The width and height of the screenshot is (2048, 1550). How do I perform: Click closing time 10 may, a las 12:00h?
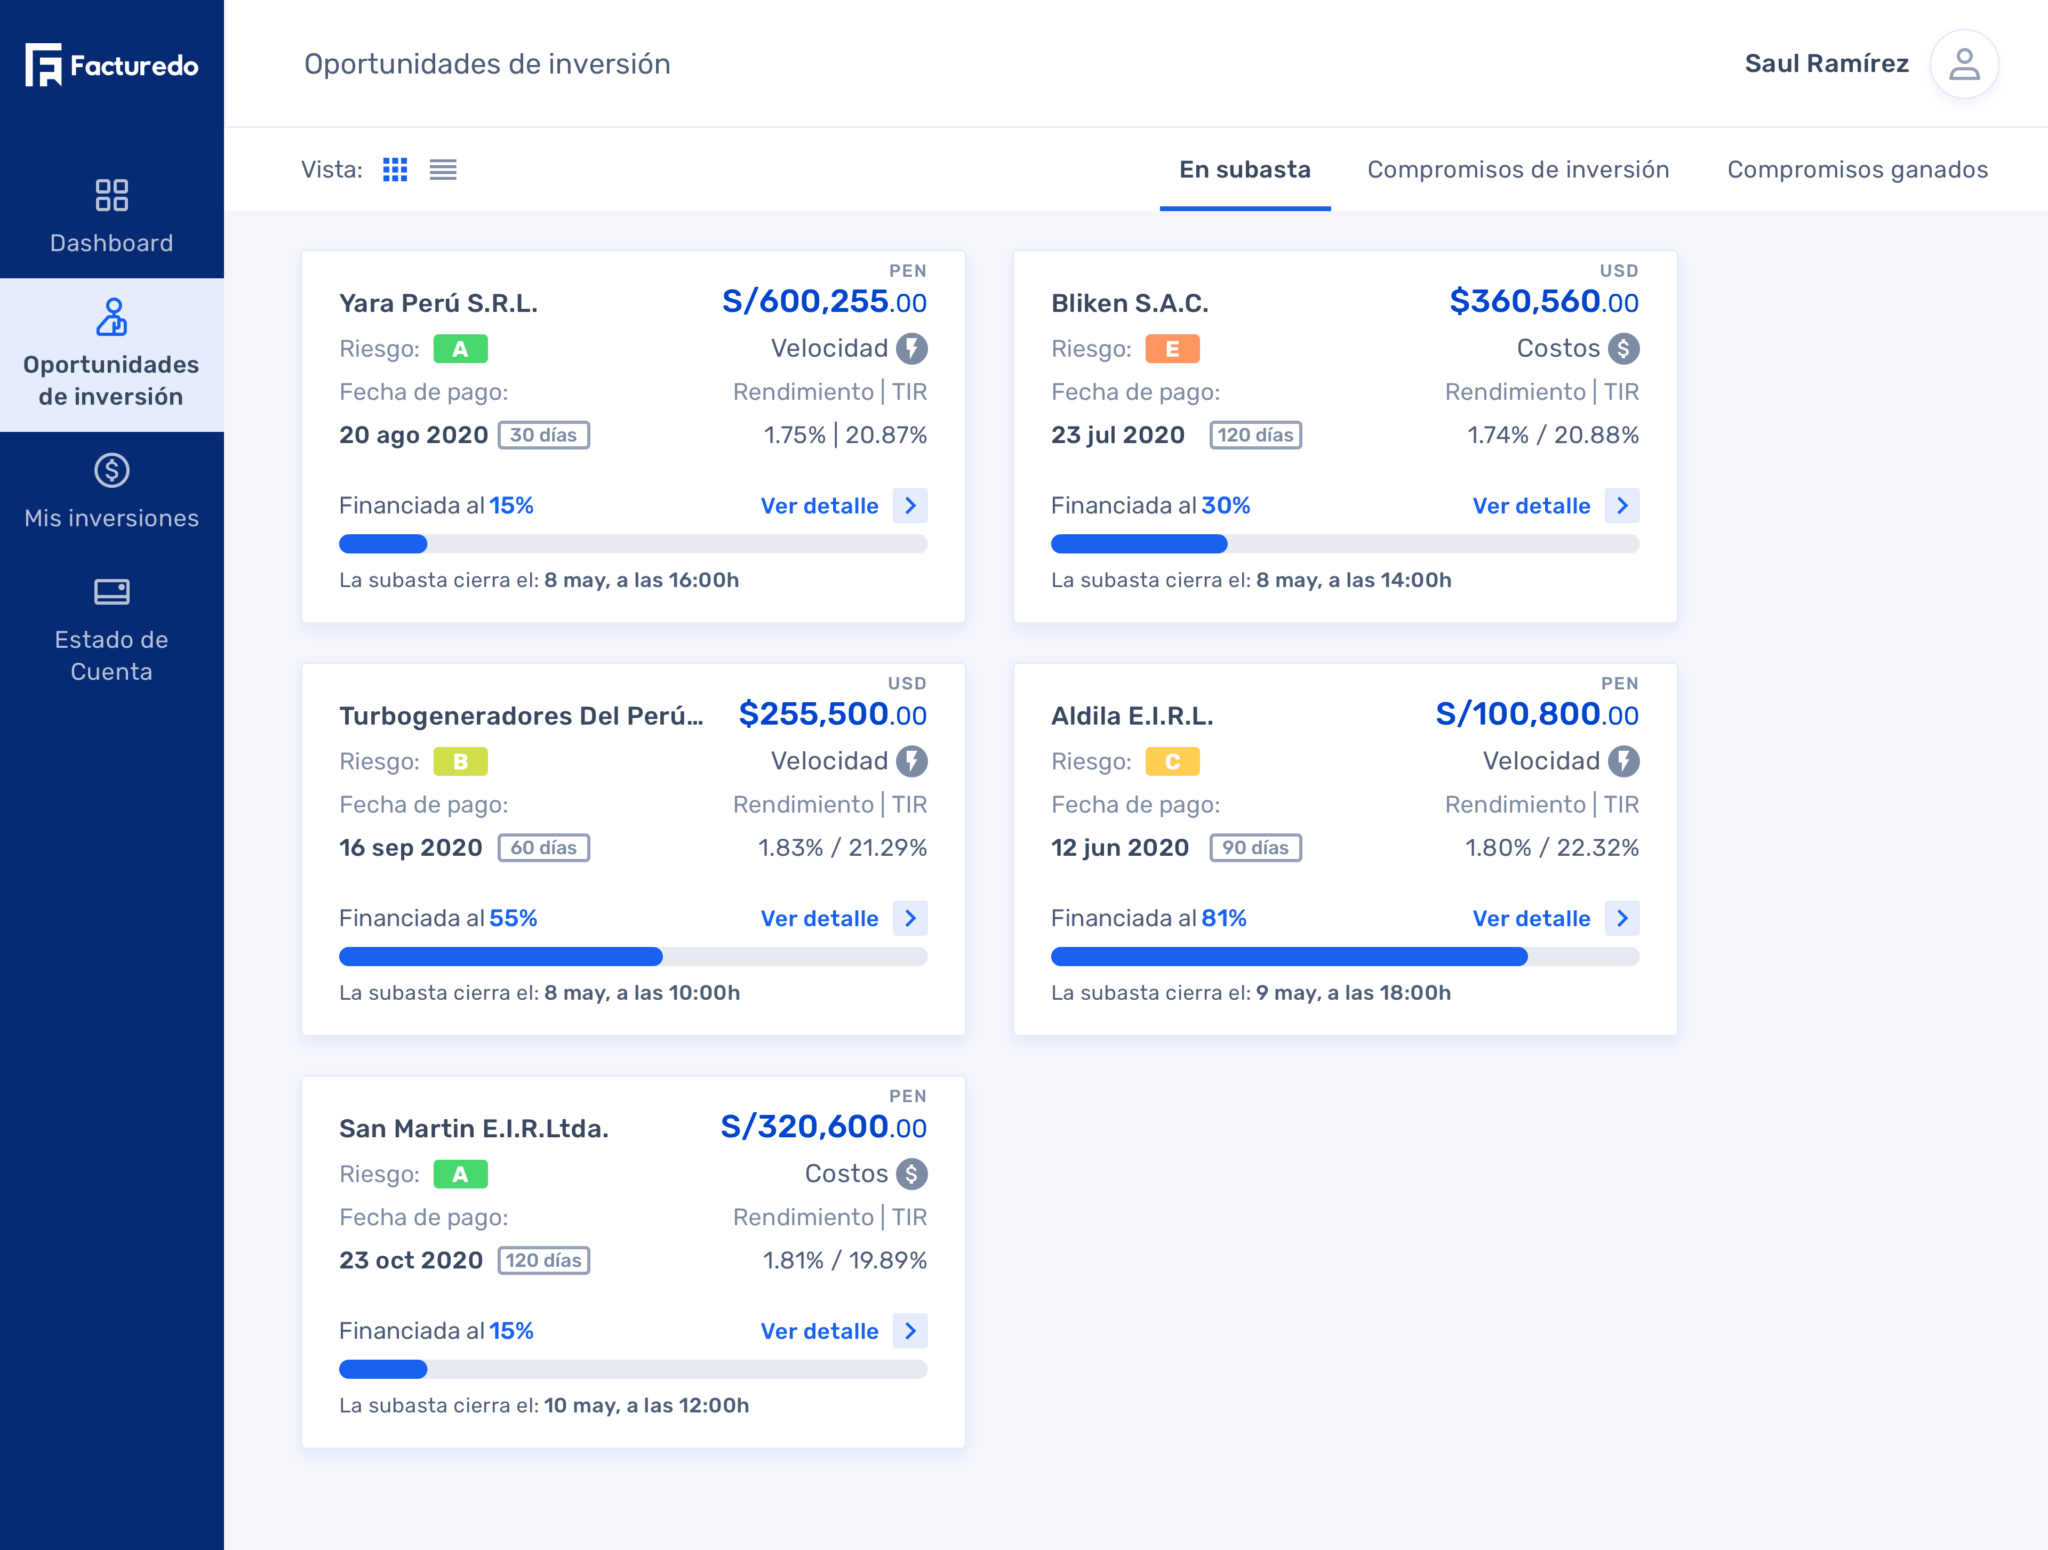(646, 1405)
